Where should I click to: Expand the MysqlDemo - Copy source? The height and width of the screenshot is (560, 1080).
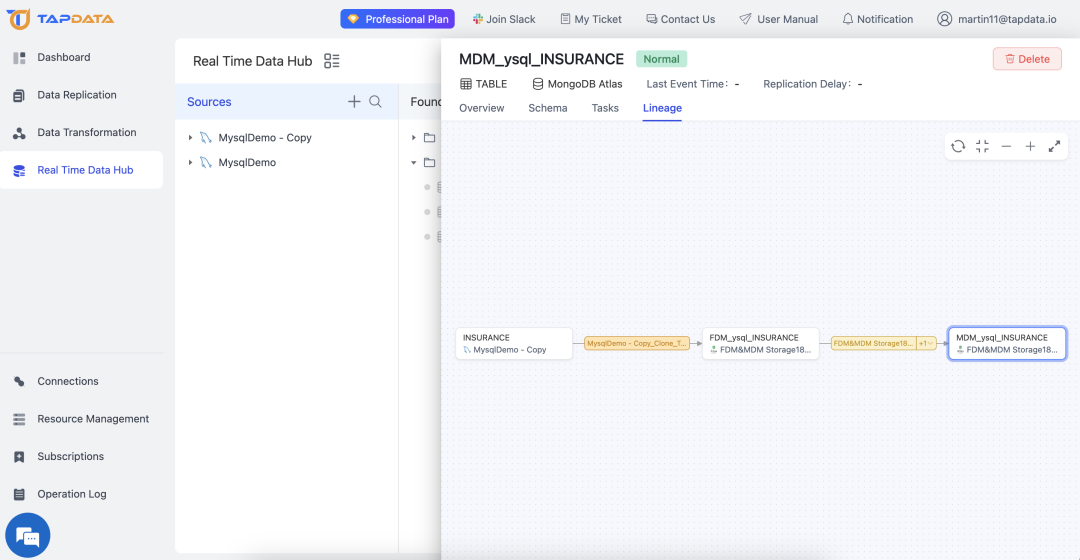coord(190,138)
